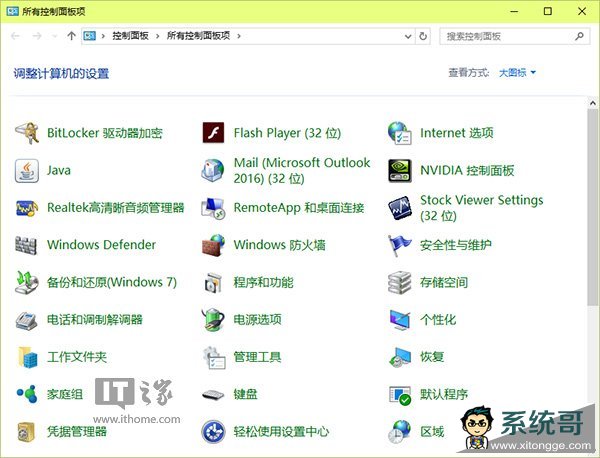600x458 pixels.
Task: Open the phone and modem icon
Action: (26, 320)
